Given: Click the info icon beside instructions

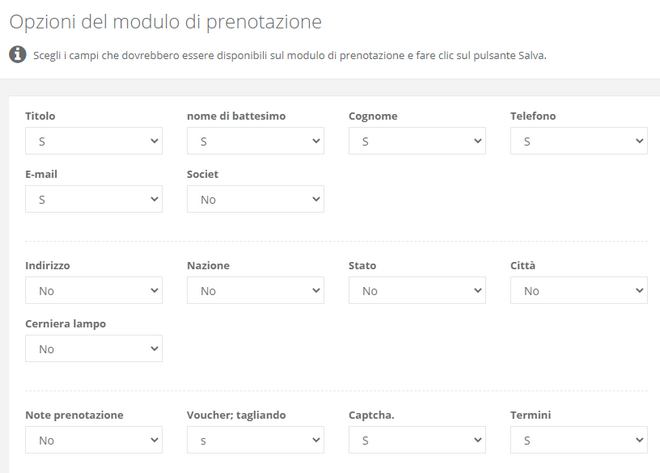Looking at the screenshot, I should tap(17, 54).
